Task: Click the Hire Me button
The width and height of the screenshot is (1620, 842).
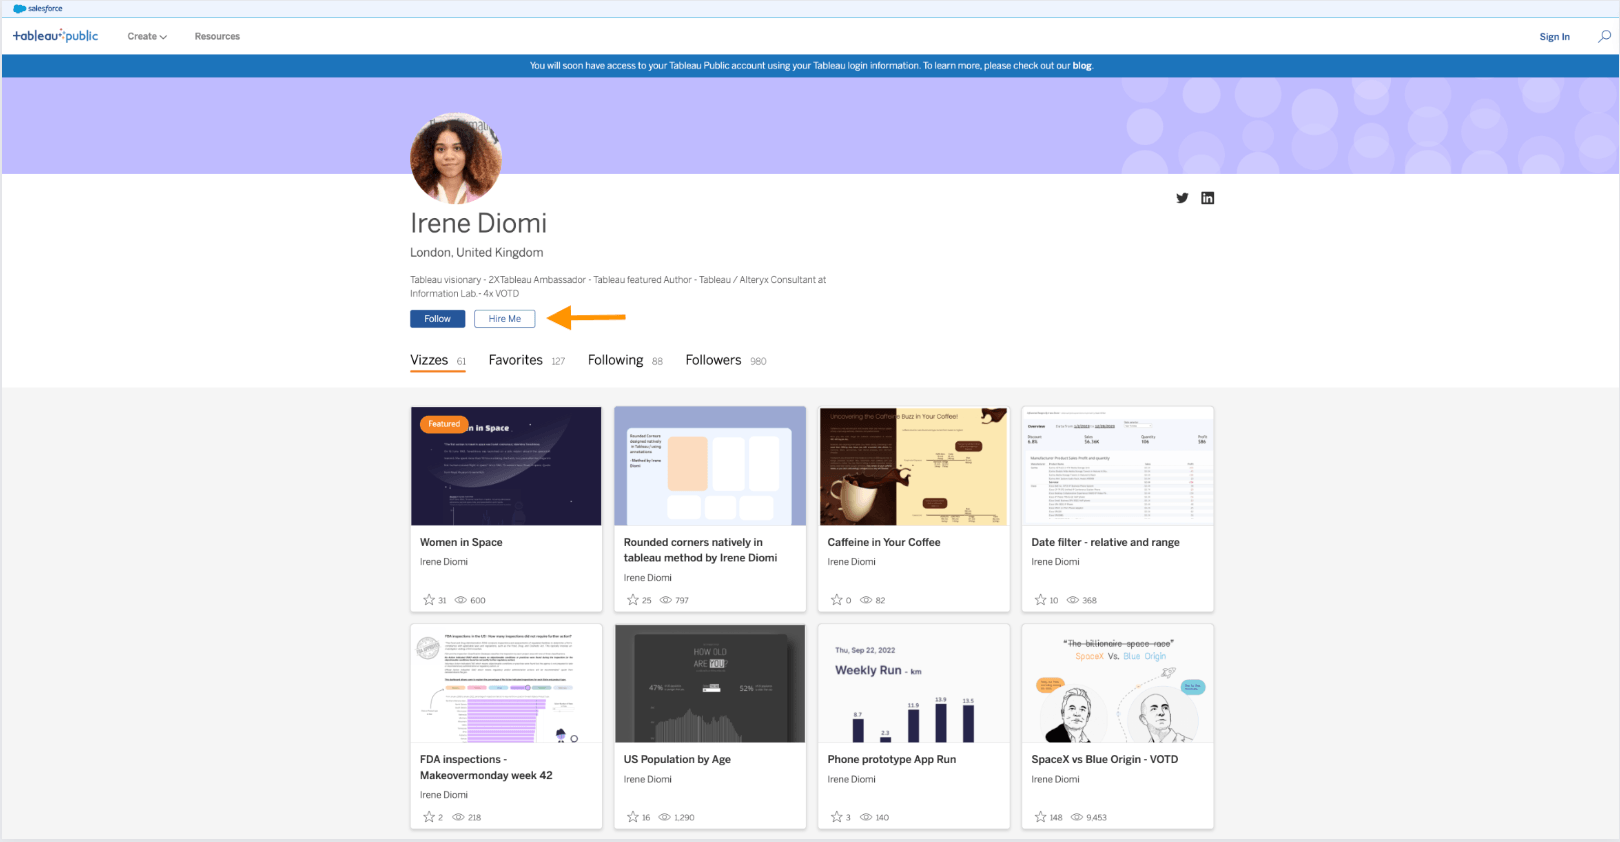Action: coord(505,319)
